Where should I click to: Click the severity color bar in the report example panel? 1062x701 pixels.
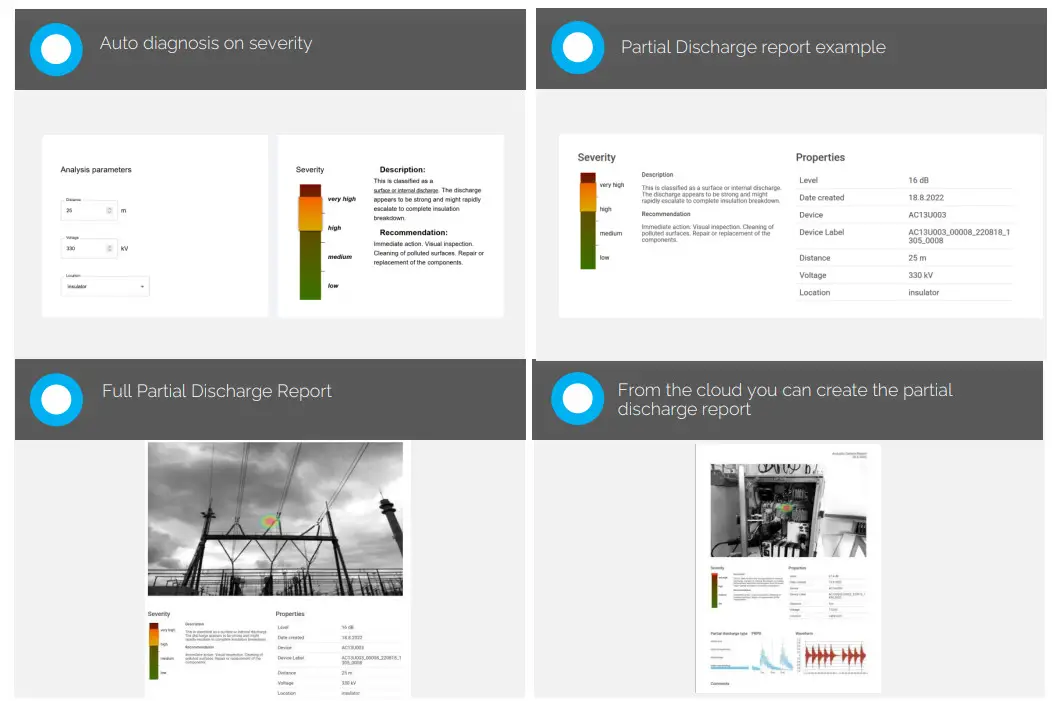point(588,221)
